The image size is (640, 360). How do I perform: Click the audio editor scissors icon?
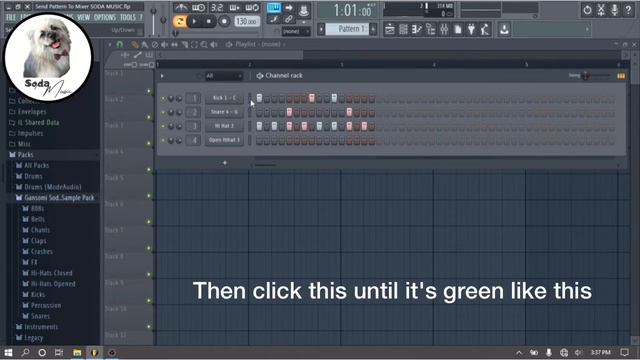(x=601, y=10)
